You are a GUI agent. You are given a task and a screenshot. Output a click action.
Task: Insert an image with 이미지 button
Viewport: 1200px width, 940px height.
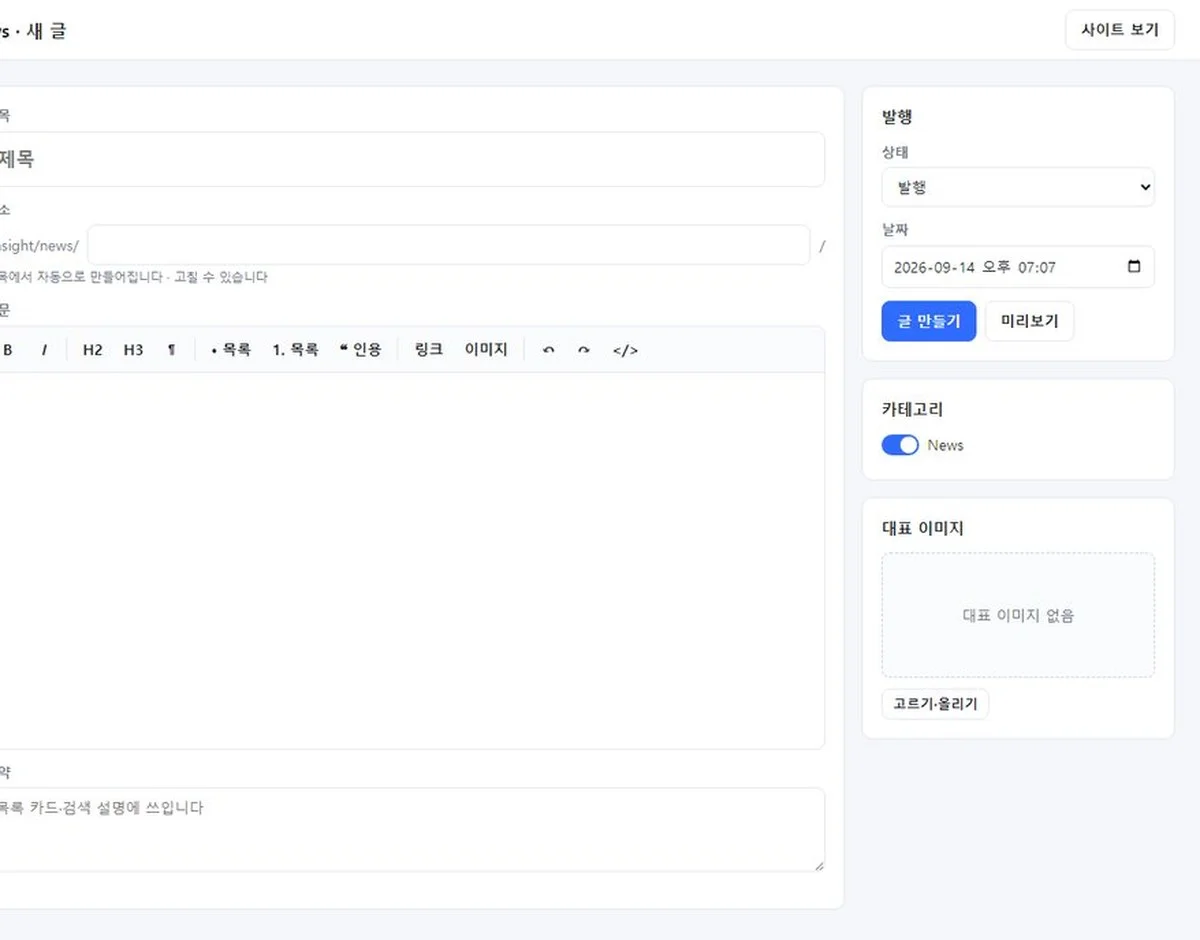(x=486, y=350)
